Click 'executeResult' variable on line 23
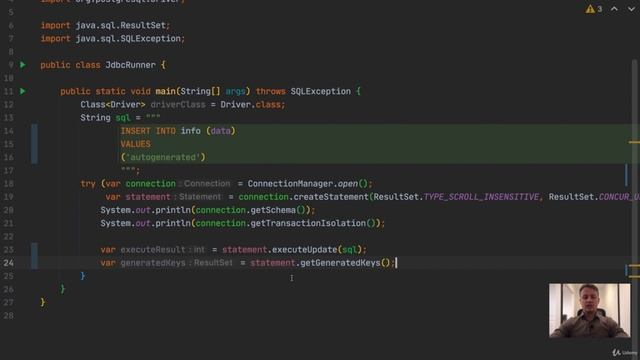Screen dimensions: 640x360 tap(153, 250)
